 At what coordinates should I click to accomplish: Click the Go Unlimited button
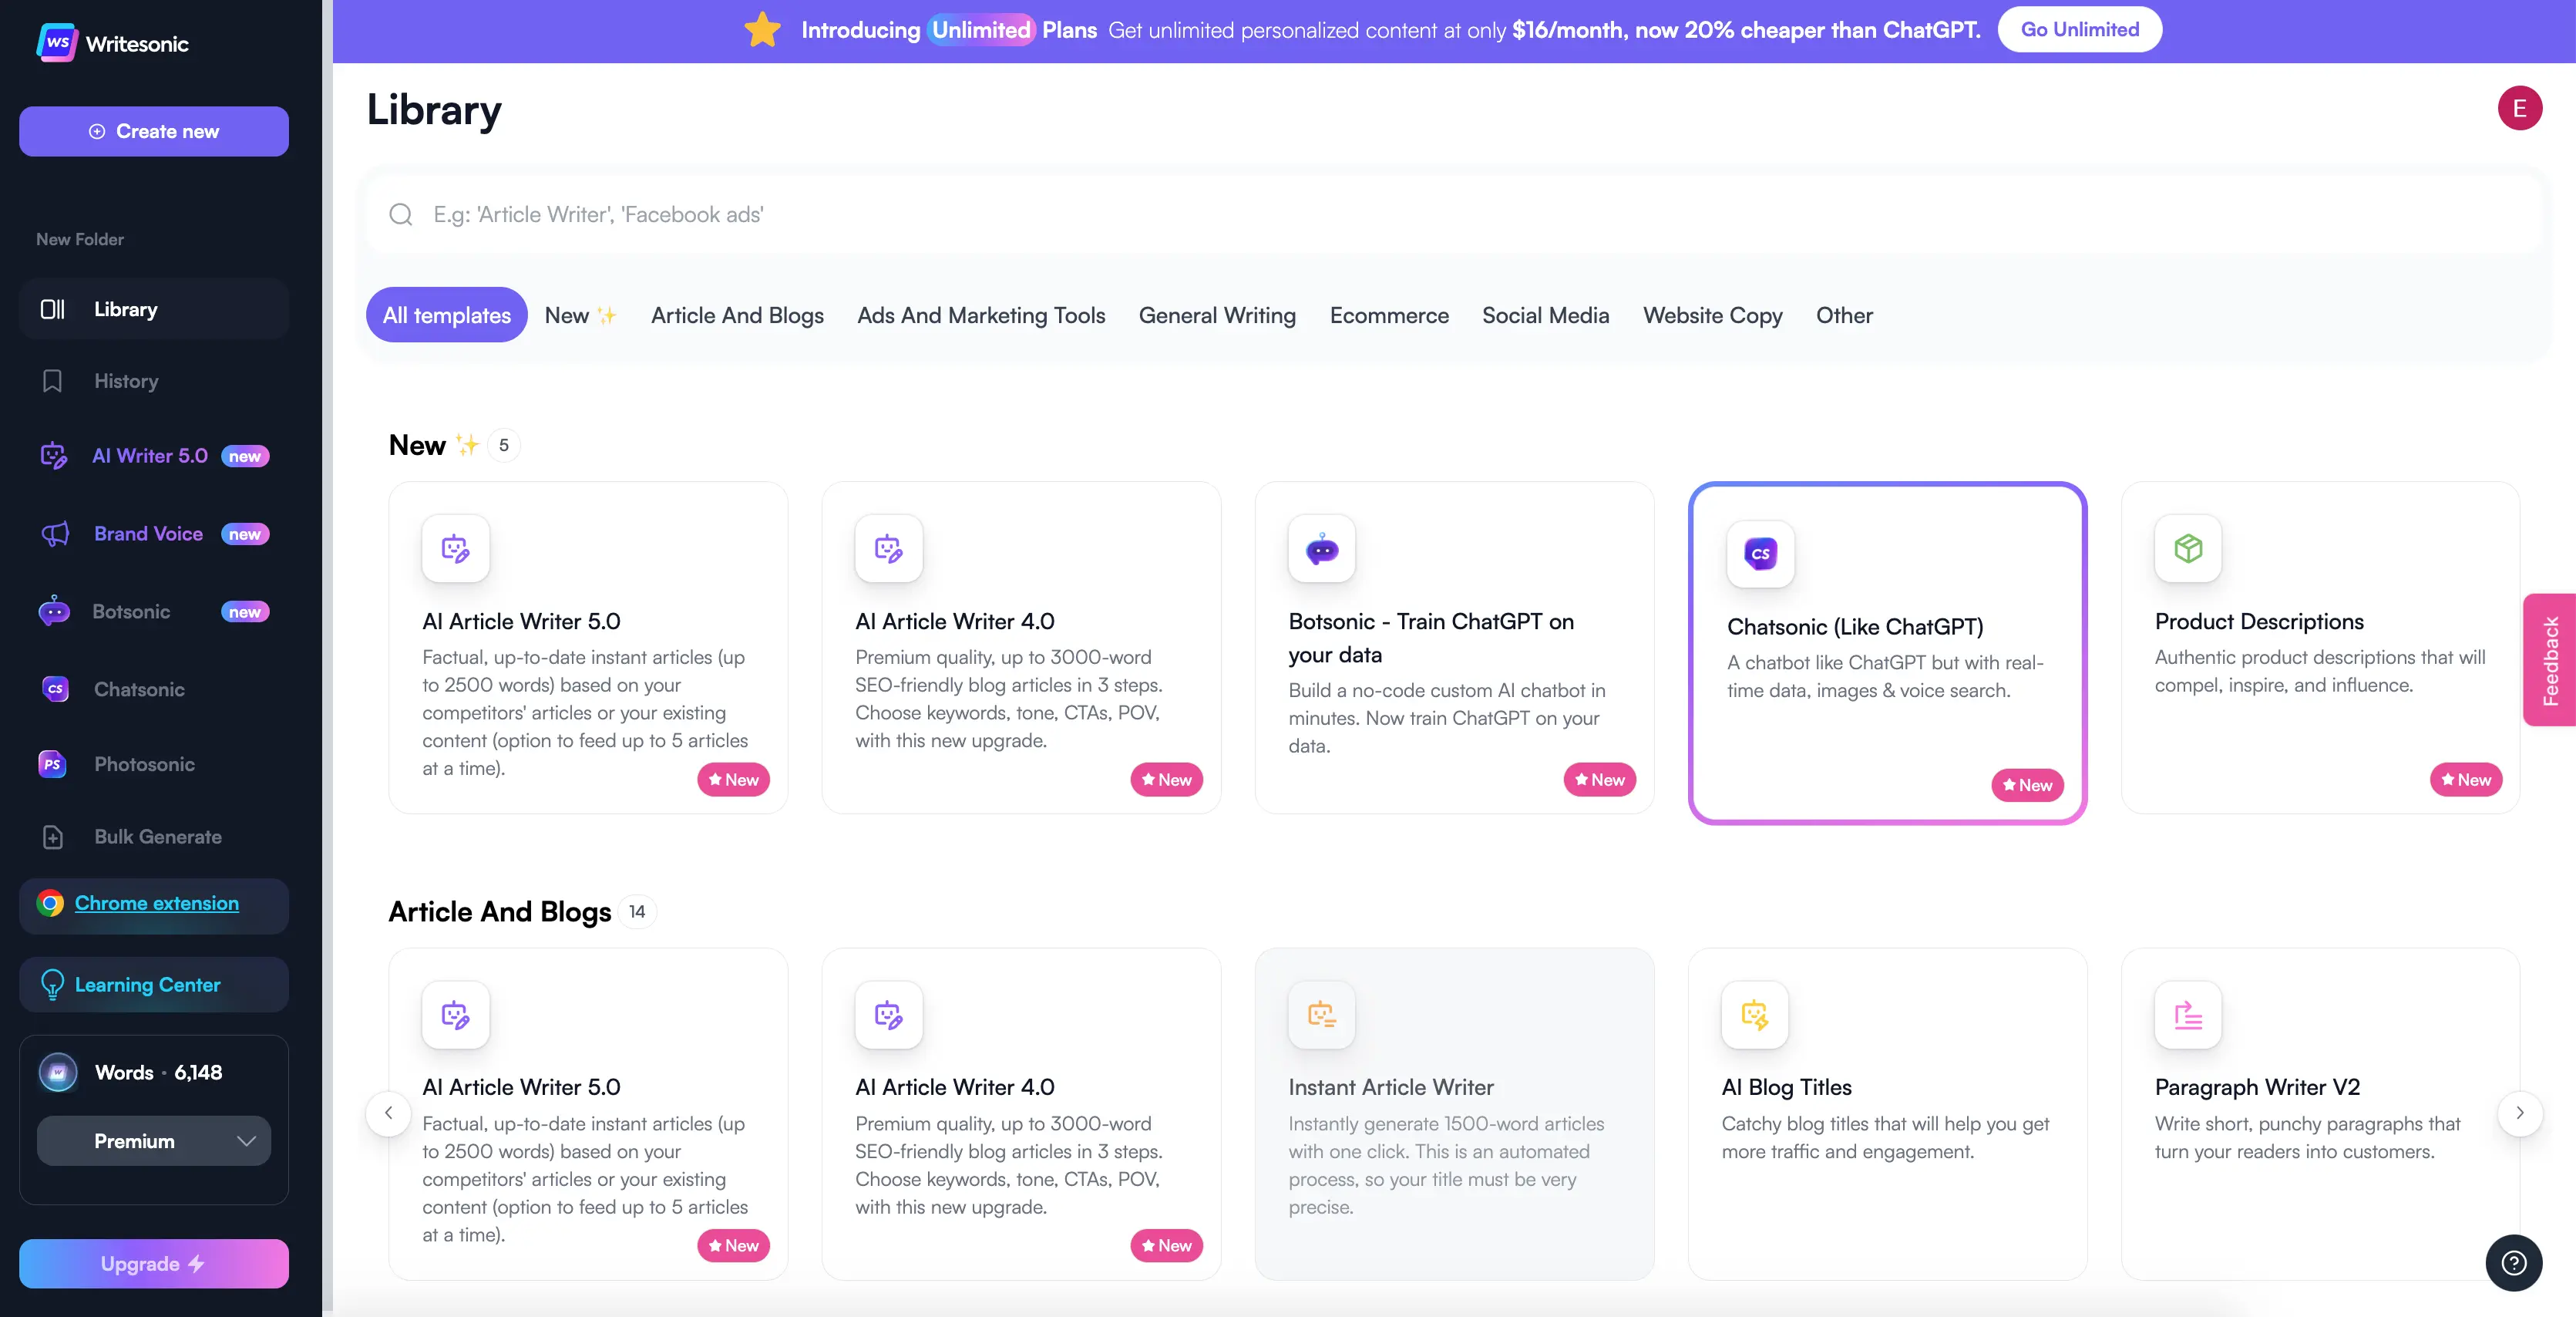(x=2079, y=30)
